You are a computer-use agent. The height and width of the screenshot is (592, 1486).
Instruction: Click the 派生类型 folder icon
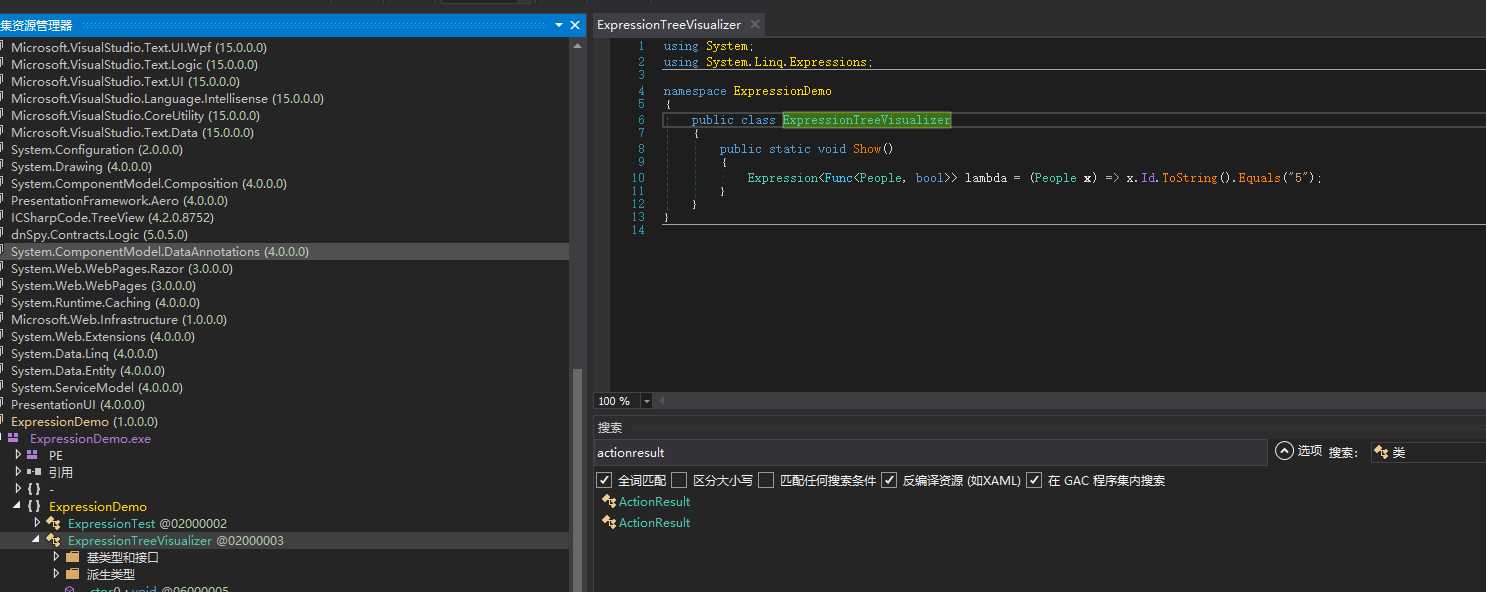72,574
